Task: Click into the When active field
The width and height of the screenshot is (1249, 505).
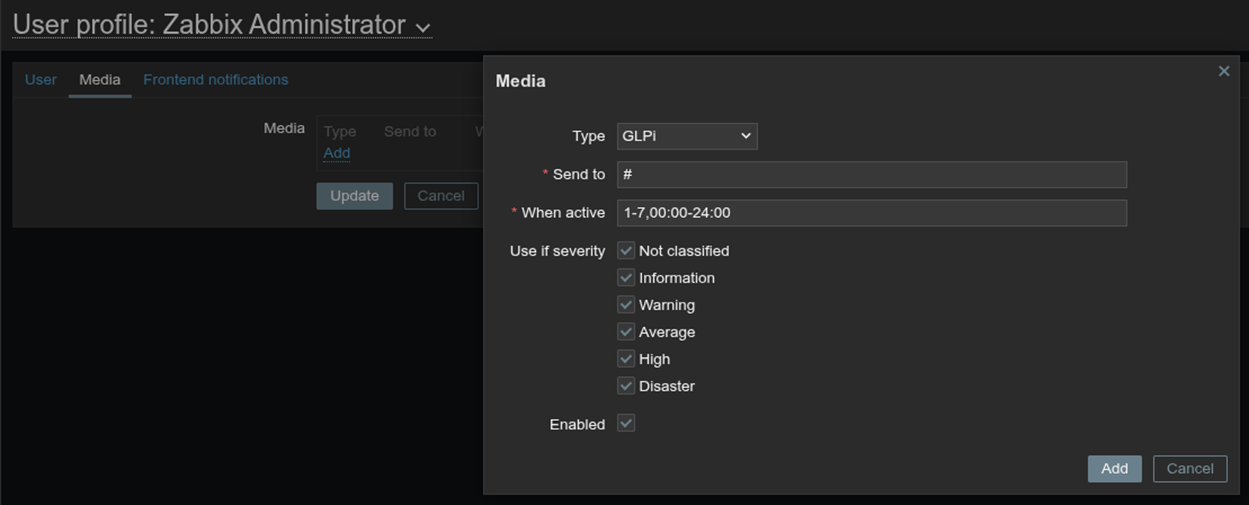Action: pyautogui.click(x=871, y=213)
